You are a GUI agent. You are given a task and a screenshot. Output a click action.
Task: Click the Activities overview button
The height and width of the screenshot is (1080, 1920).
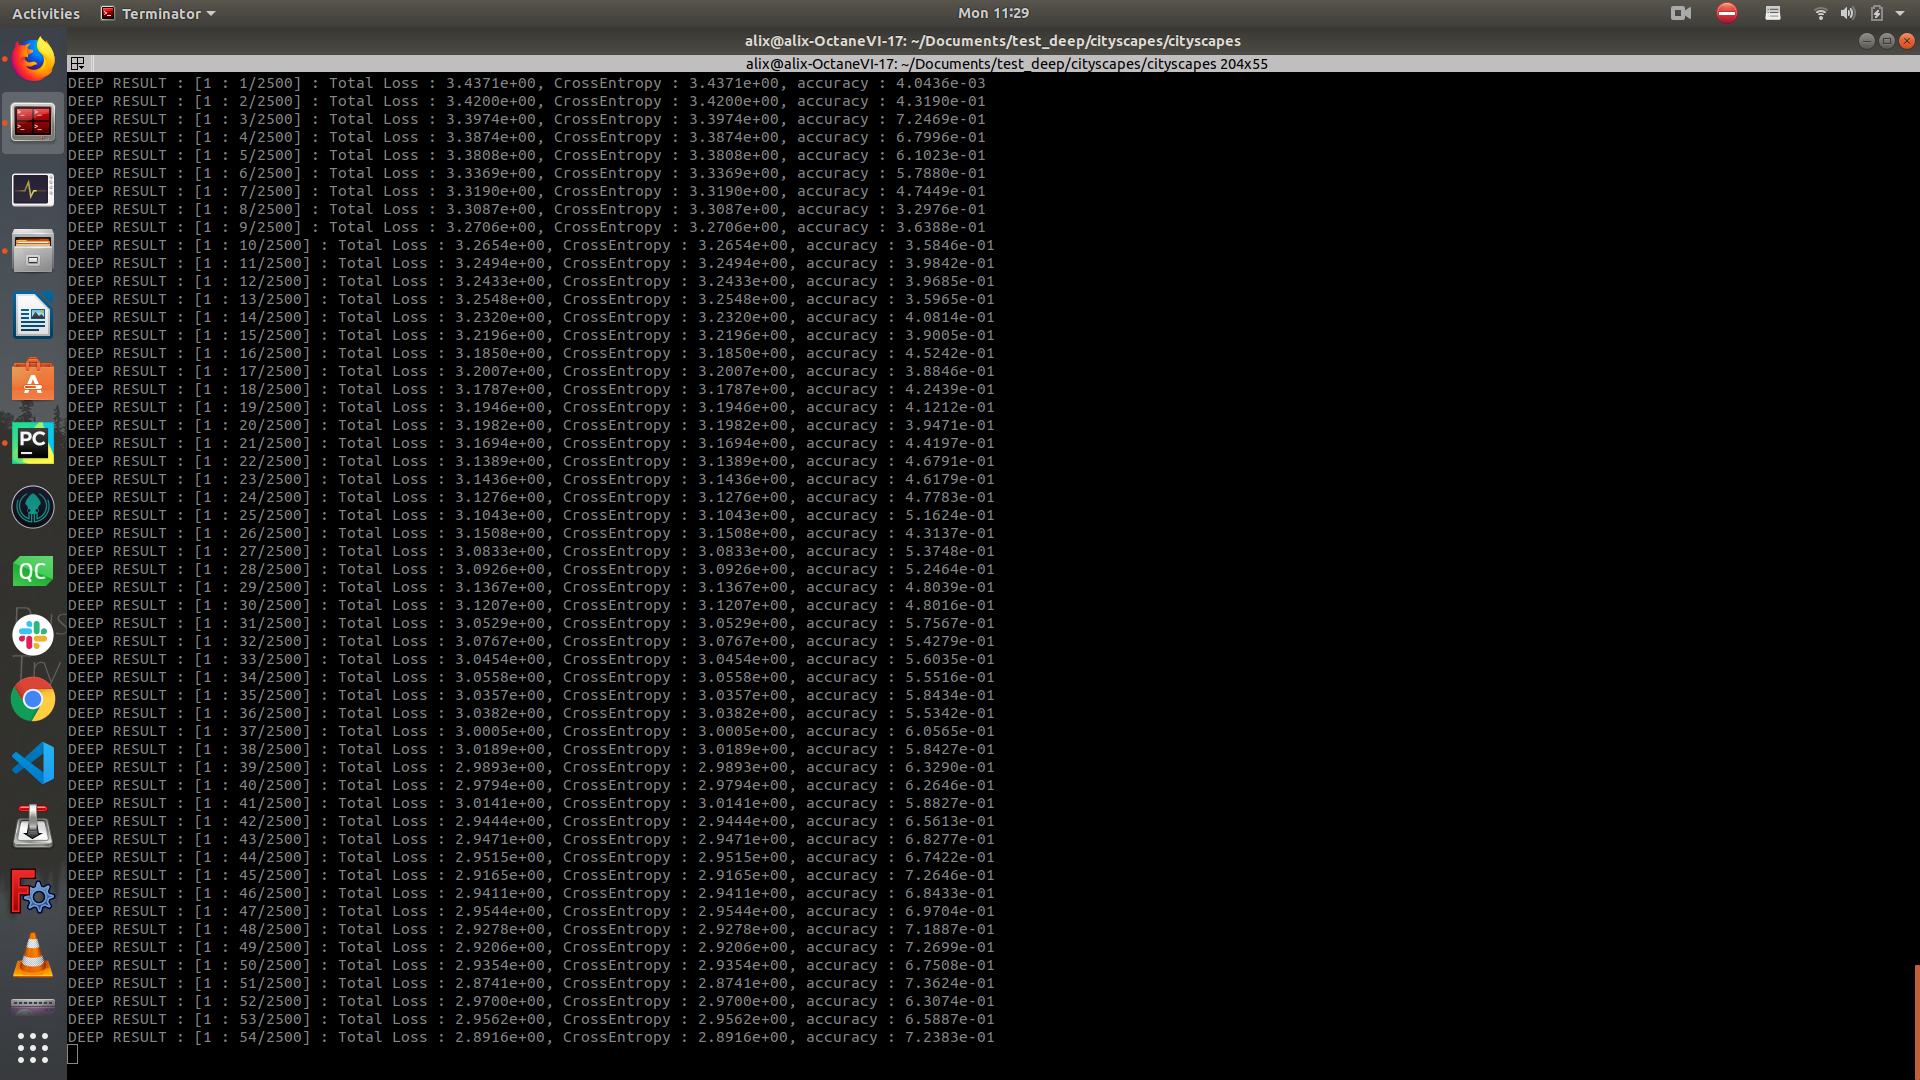click(46, 14)
